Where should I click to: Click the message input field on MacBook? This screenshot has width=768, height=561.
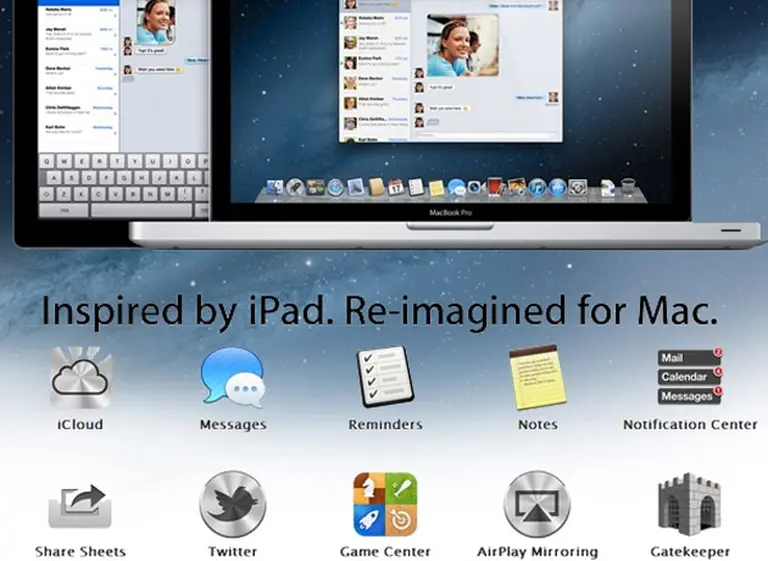coord(485,134)
